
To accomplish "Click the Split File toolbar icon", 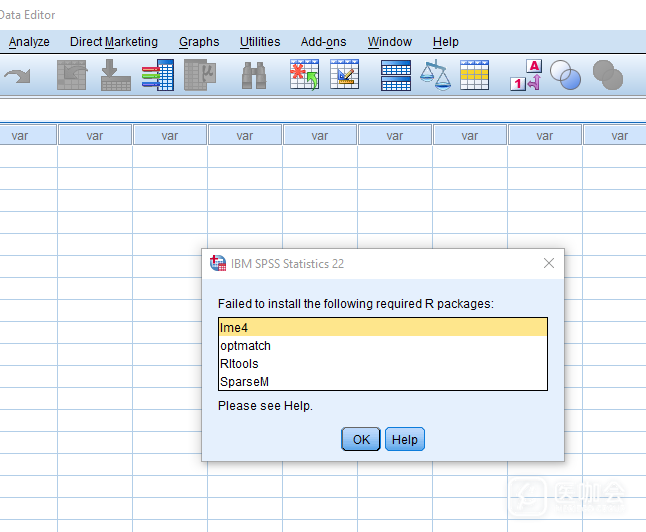I will tap(396, 76).
